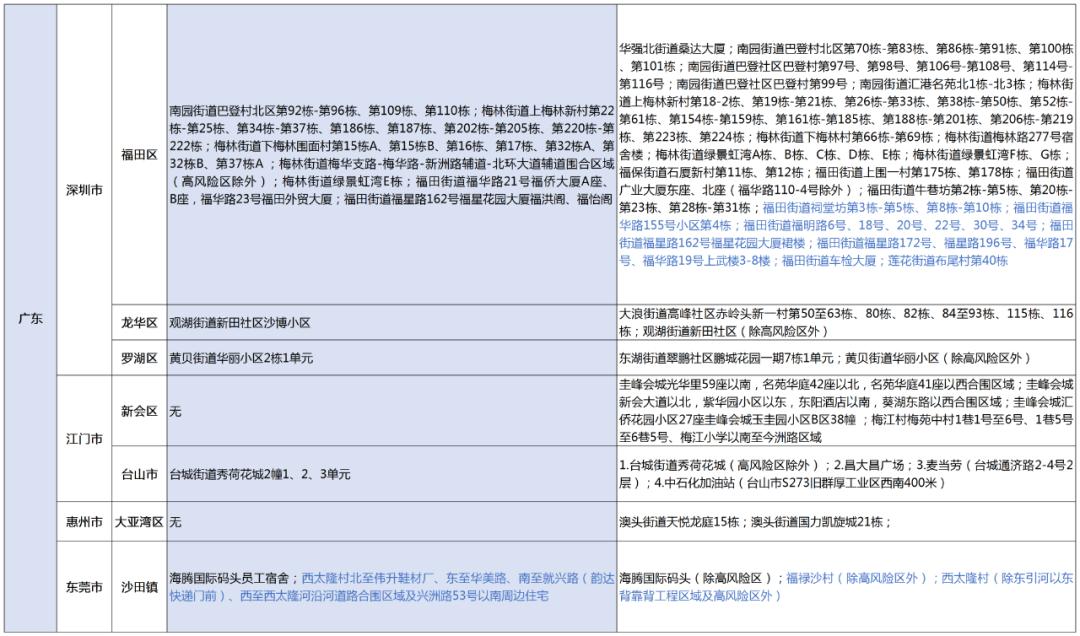Screen dimensions: 1080x636
Task: Click the 海腾国际码头员工宿舍 cell
Action: pos(391,587)
